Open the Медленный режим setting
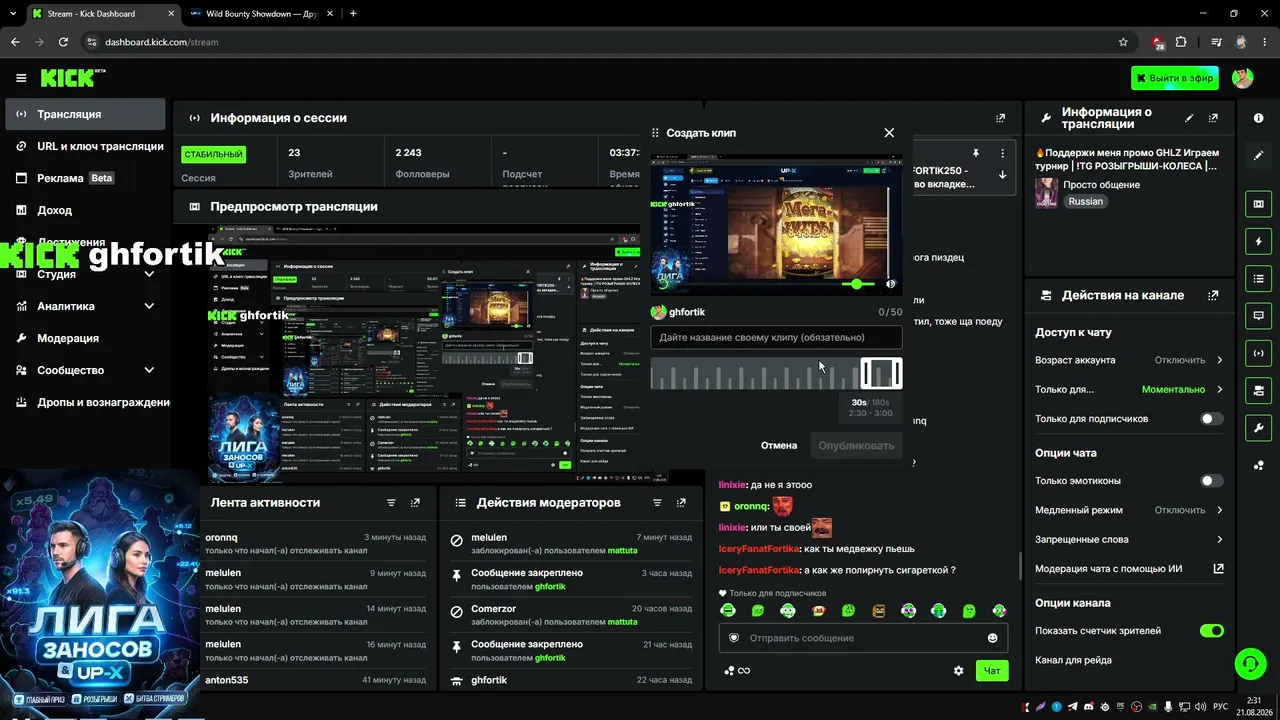This screenshot has height=720, width=1280. coord(1129,510)
